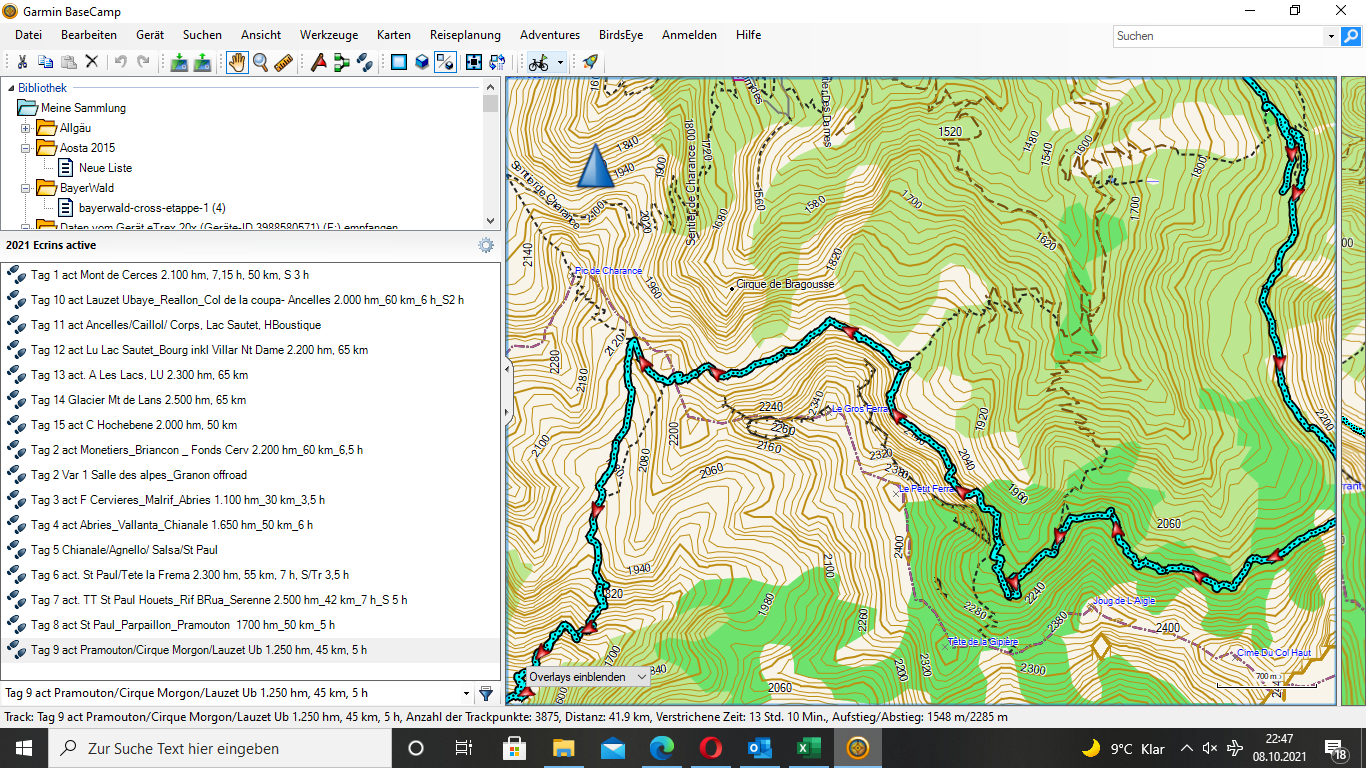Toggle the combined 2D/3D view button
The width and height of the screenshot is (1366, 768).
[x=446, y=63]
